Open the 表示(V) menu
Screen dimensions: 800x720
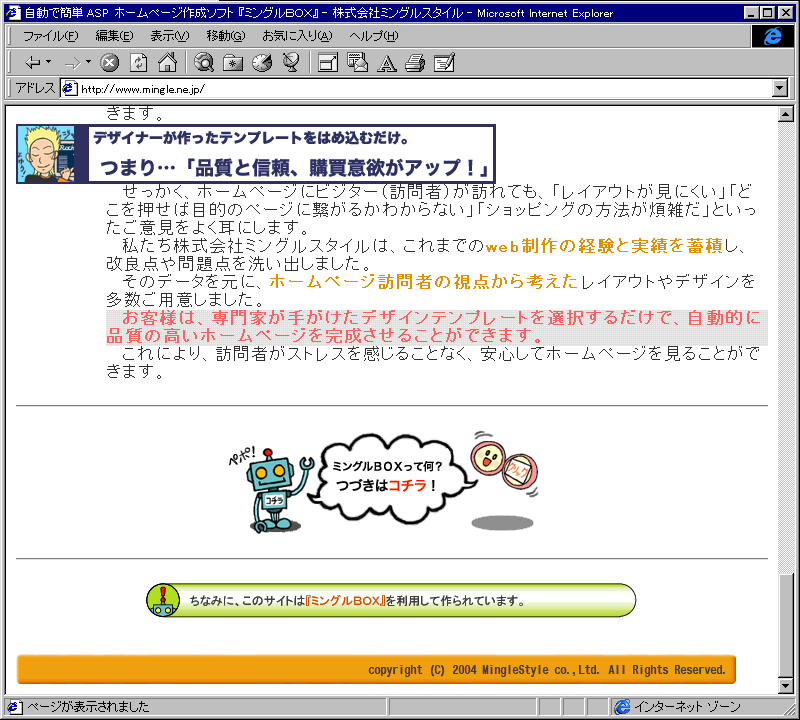169,36
